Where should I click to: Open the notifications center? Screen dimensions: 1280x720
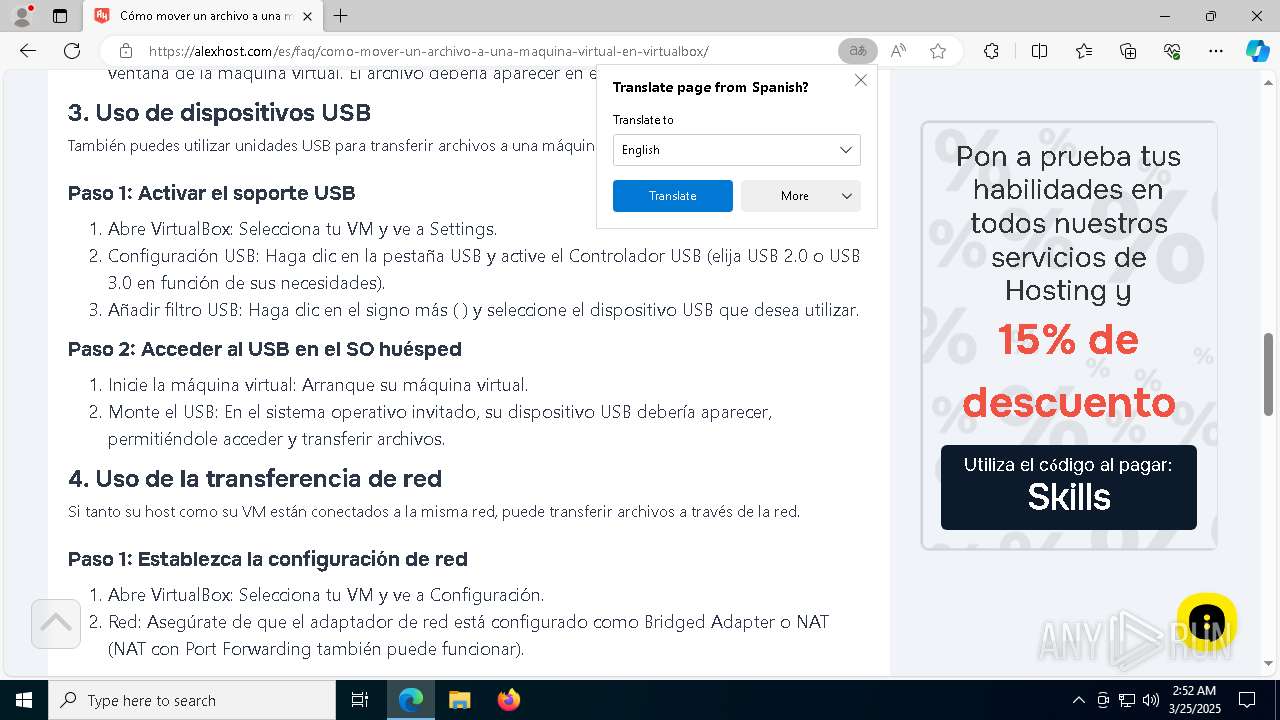[x=1247, y=700]
